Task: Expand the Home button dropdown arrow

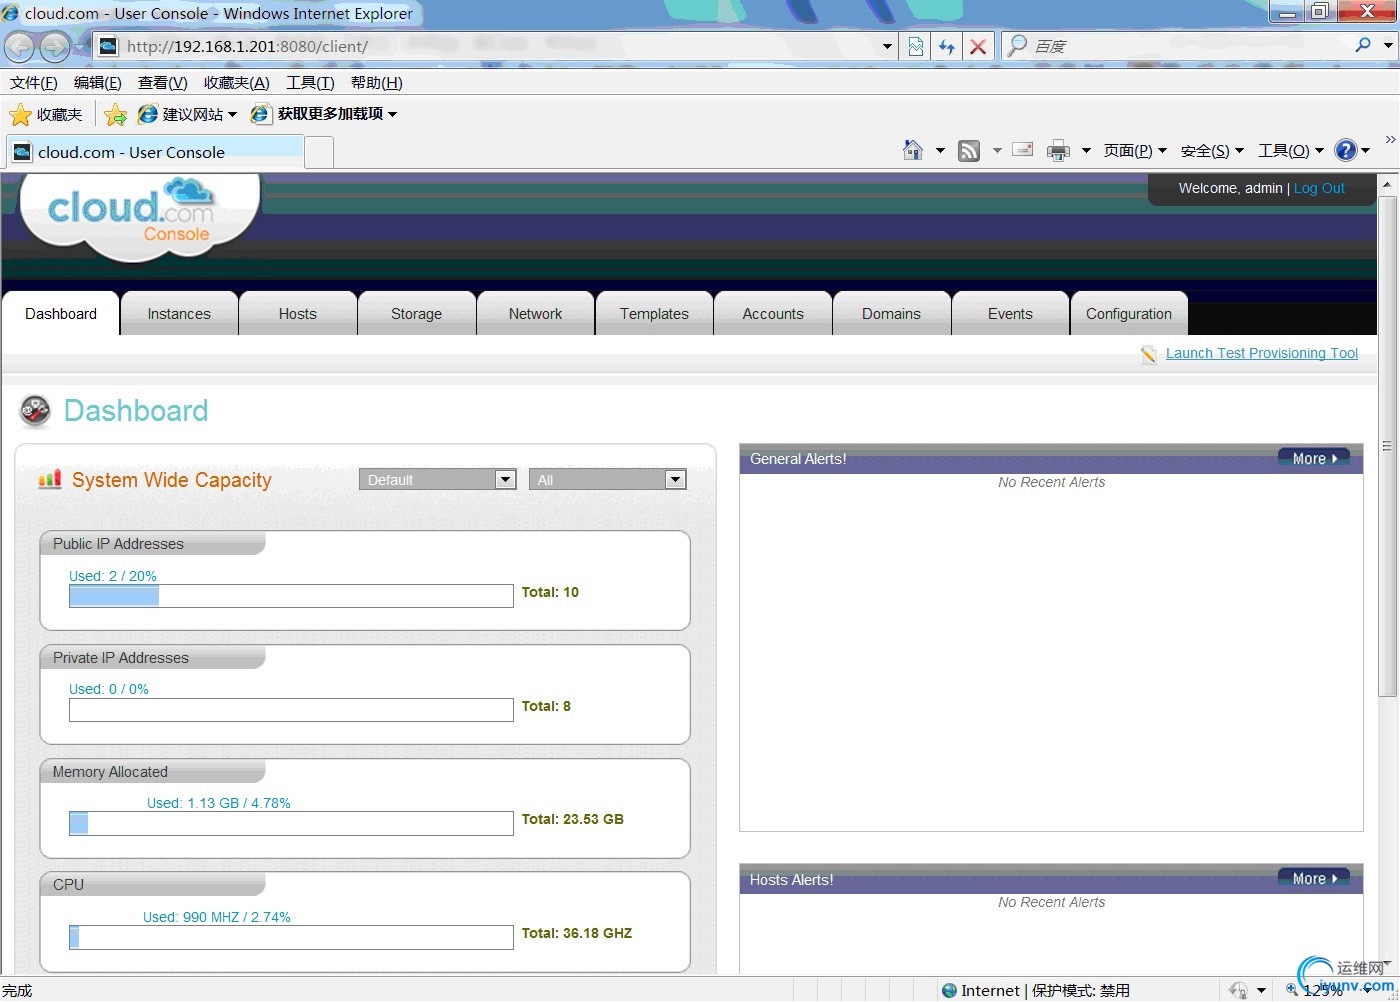Action: click(x=940, y=151)
